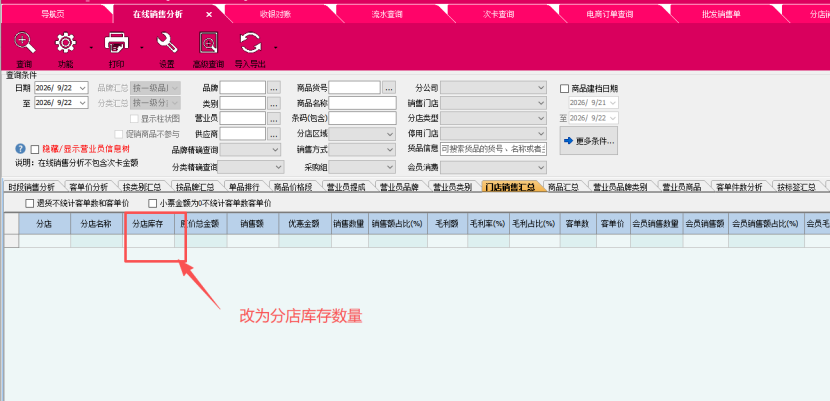Switch to the 电商订单查询 tab
Screen dimensions: 830x401
tap(609, 15)
